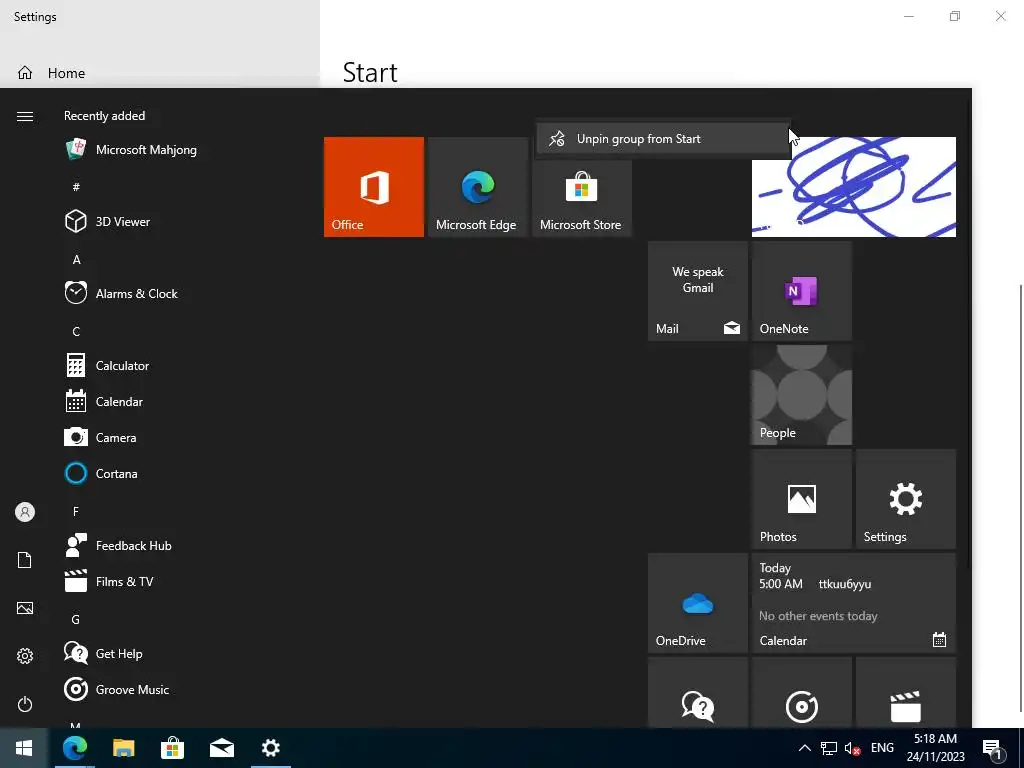Select the G letter header in the app list
This screenshot has width=1024, height=768.
(76, 619)
